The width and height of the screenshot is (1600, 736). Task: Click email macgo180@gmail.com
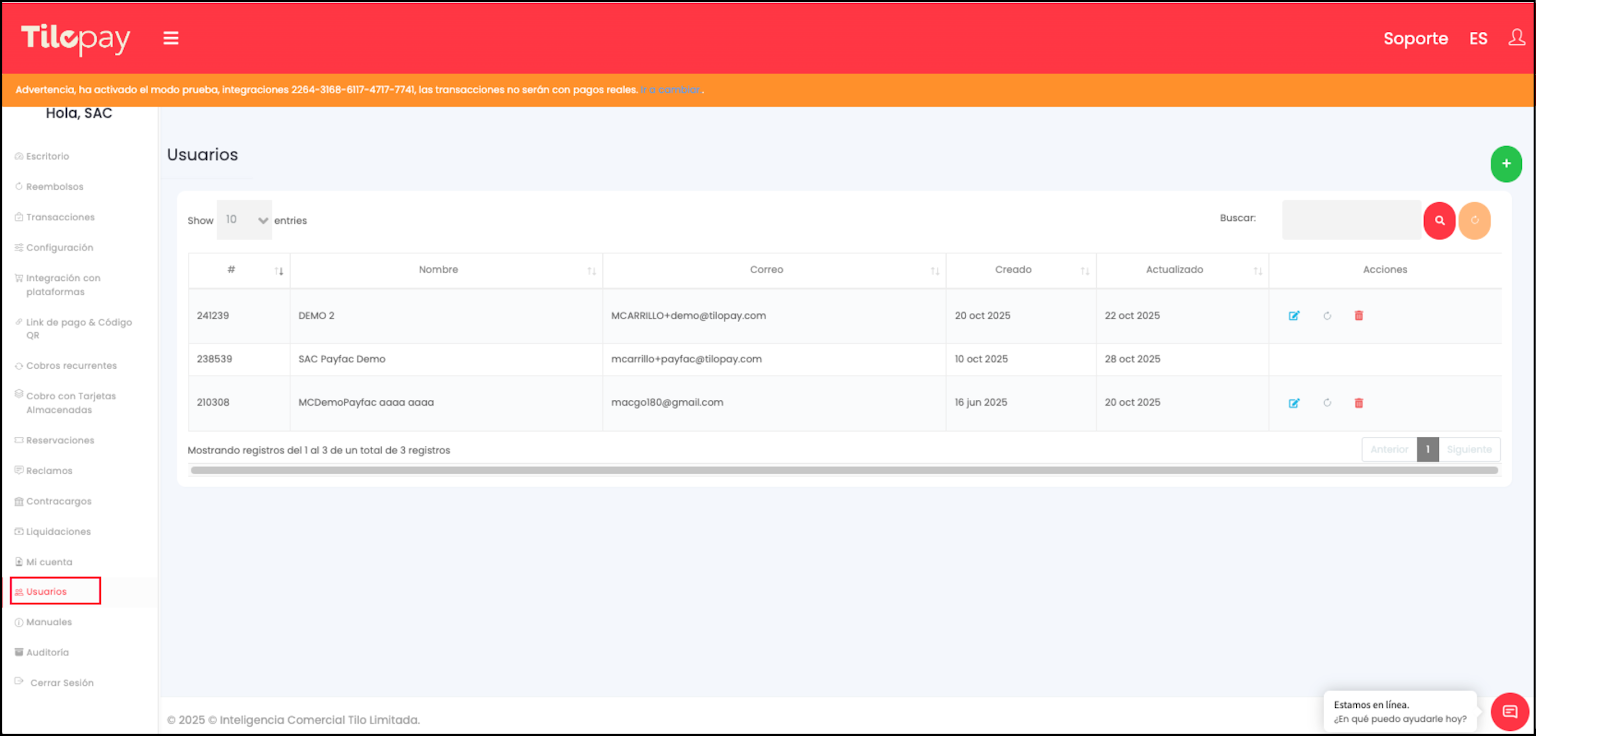(667, 403)
